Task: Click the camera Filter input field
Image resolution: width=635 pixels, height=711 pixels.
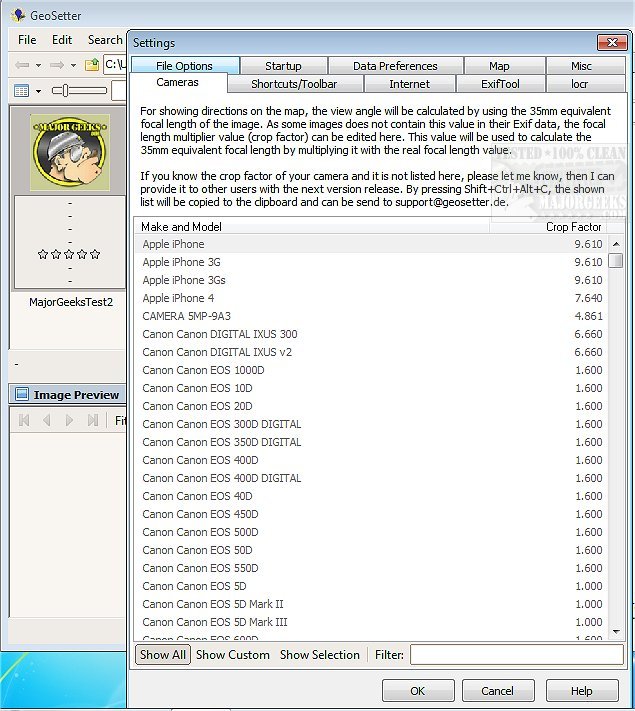Action: [x=517, y=655]
